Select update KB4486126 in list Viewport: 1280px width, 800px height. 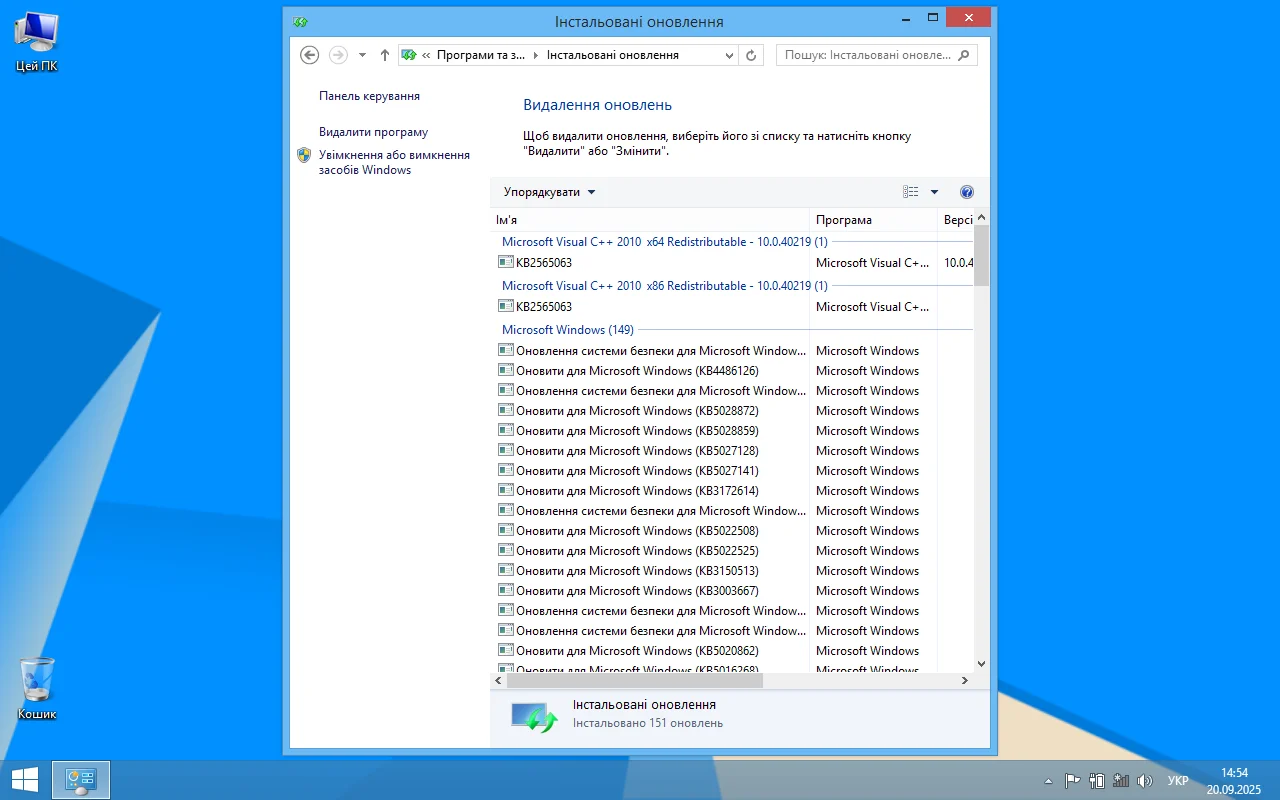pyautogui.click(x=637, y=371)
